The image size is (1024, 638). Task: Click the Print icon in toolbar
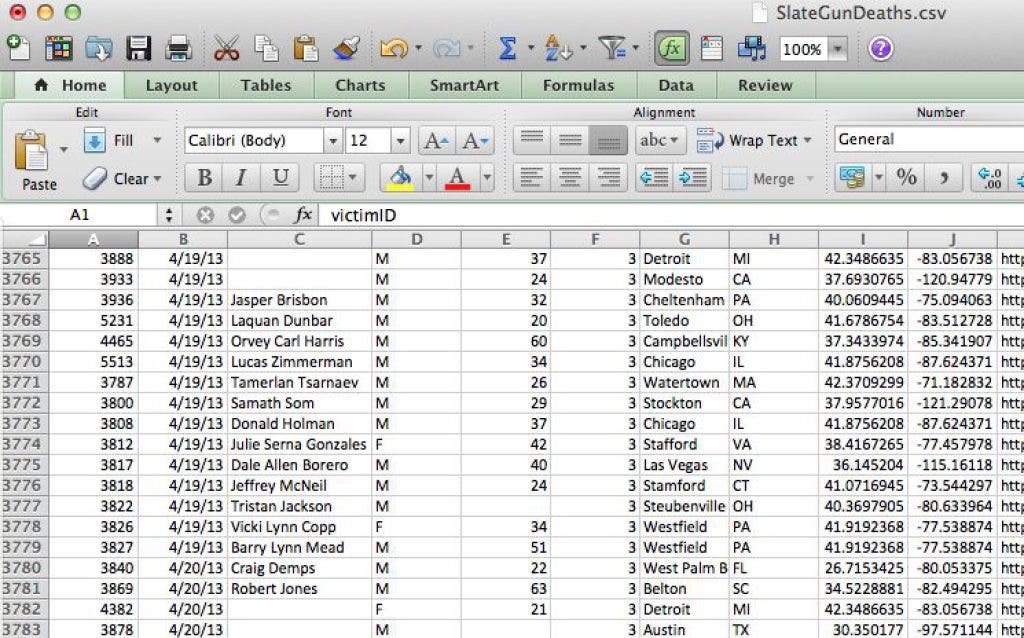click(178, 48)
